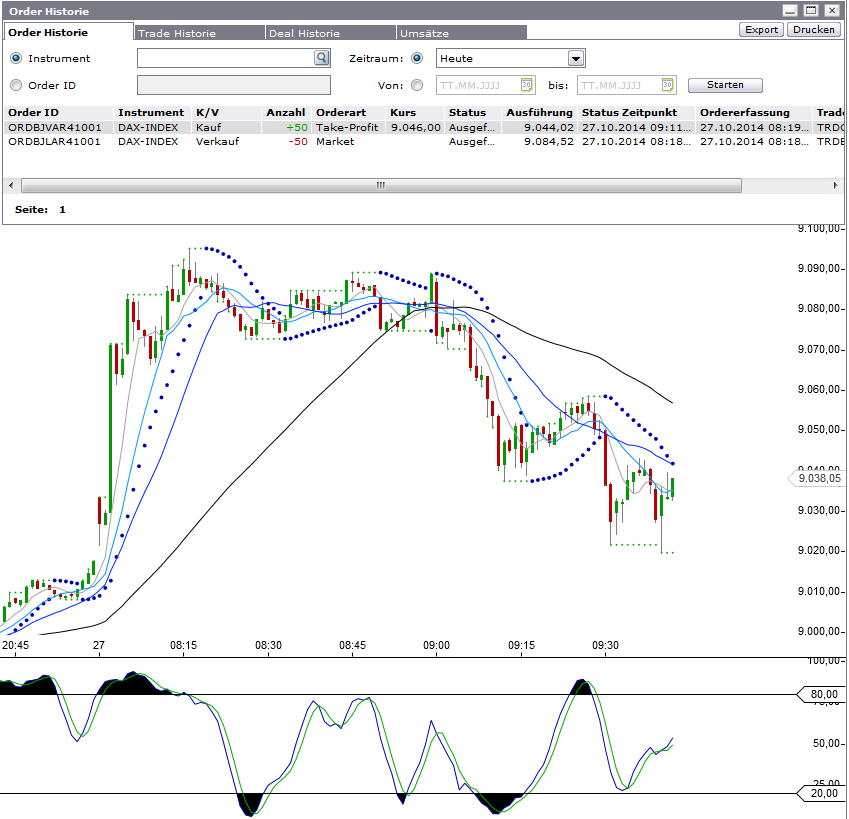Select order row ORDBJVAR41001
849x819 pixels.
point(423,127)
